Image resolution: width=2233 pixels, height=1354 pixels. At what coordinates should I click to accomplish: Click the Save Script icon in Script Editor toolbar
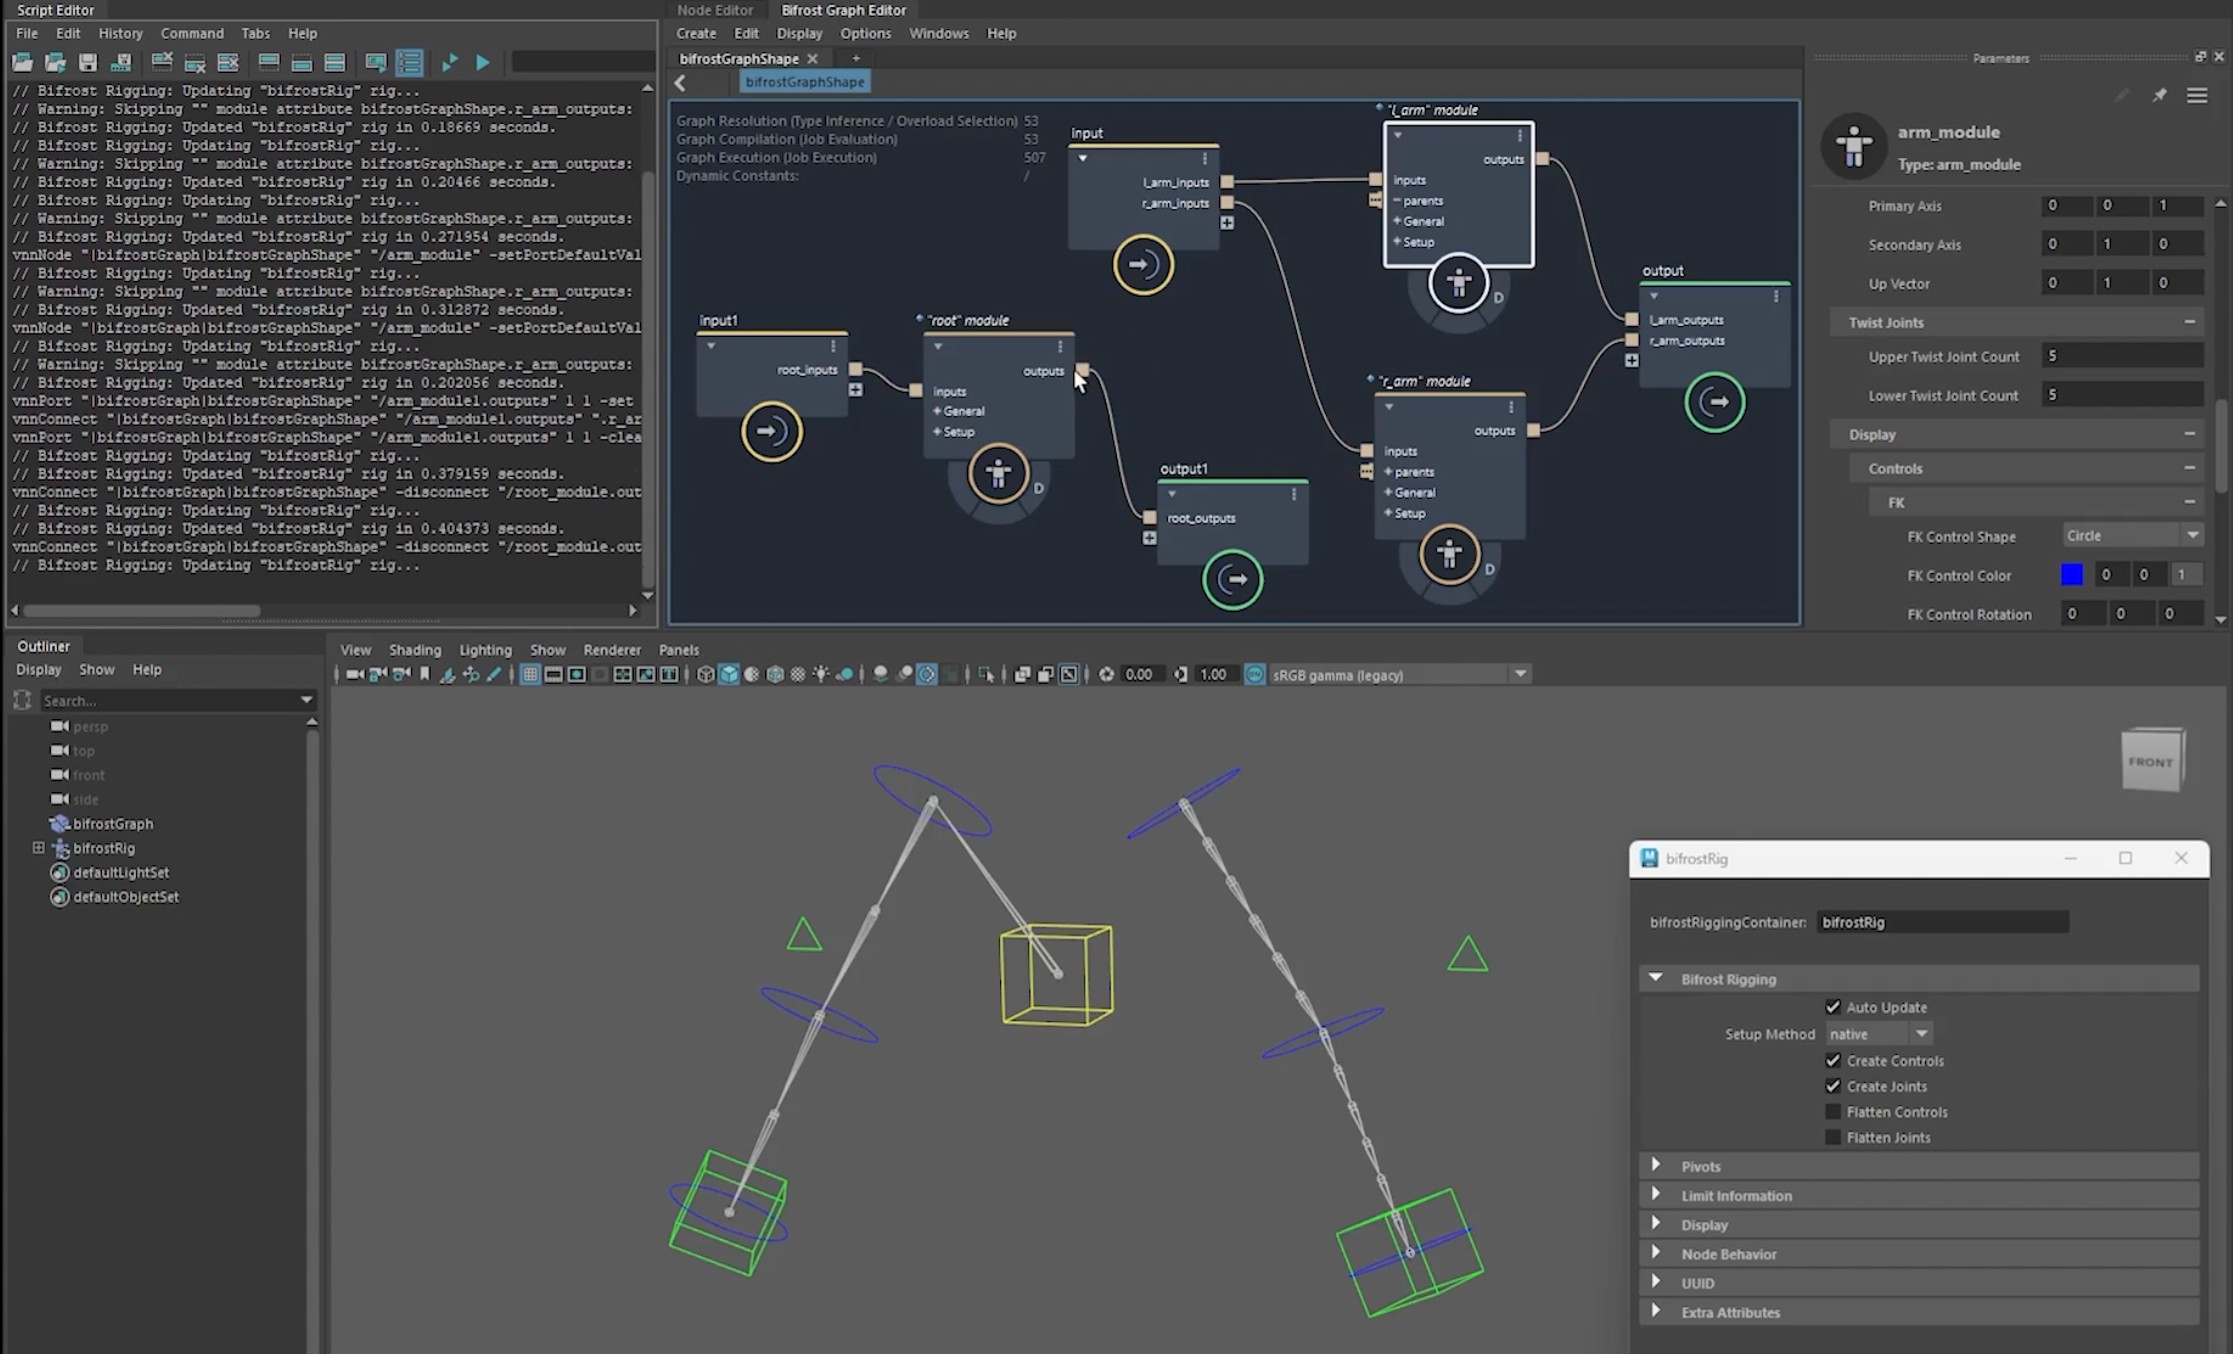[x=88, y=62]
